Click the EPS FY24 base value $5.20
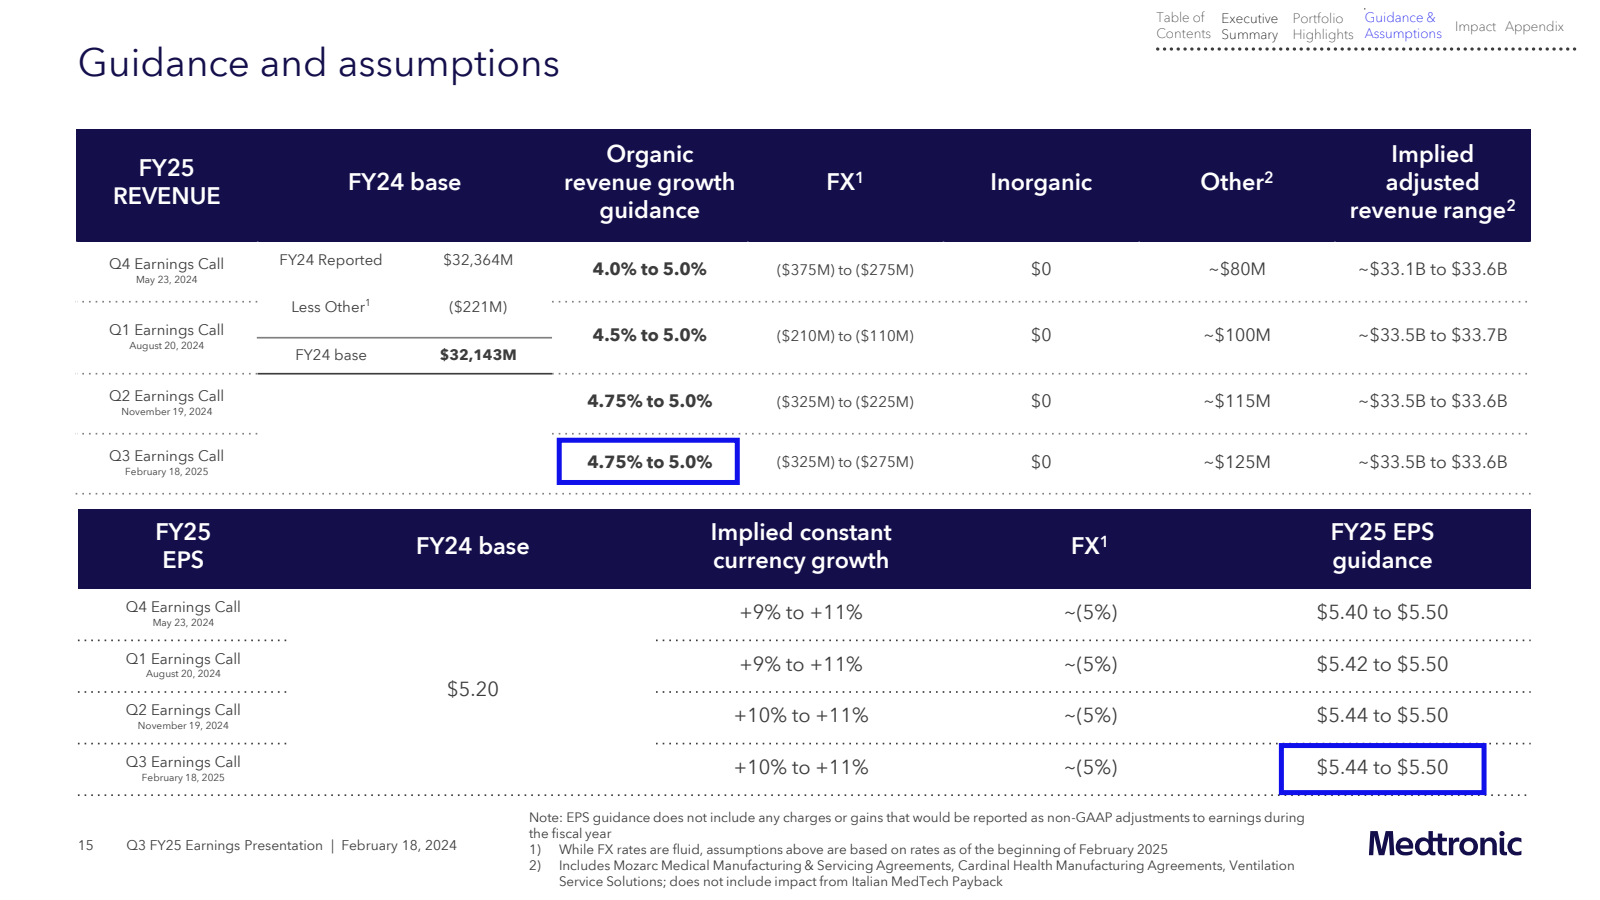 click(472, 689)
